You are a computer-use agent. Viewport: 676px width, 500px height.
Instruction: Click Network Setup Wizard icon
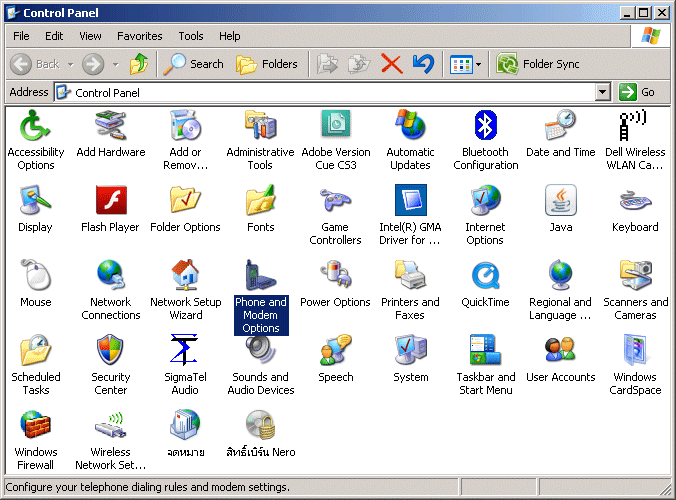(x=185, y=275)
